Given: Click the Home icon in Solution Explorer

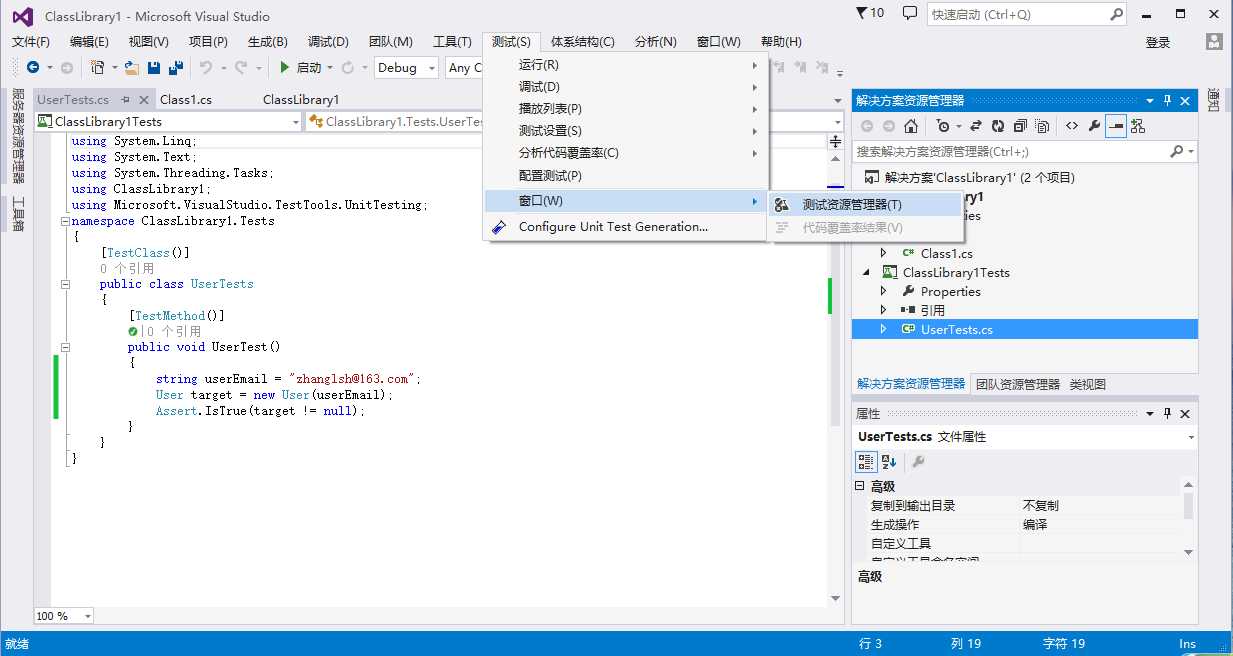Looking at the screenshot, I should coord(911,126).
